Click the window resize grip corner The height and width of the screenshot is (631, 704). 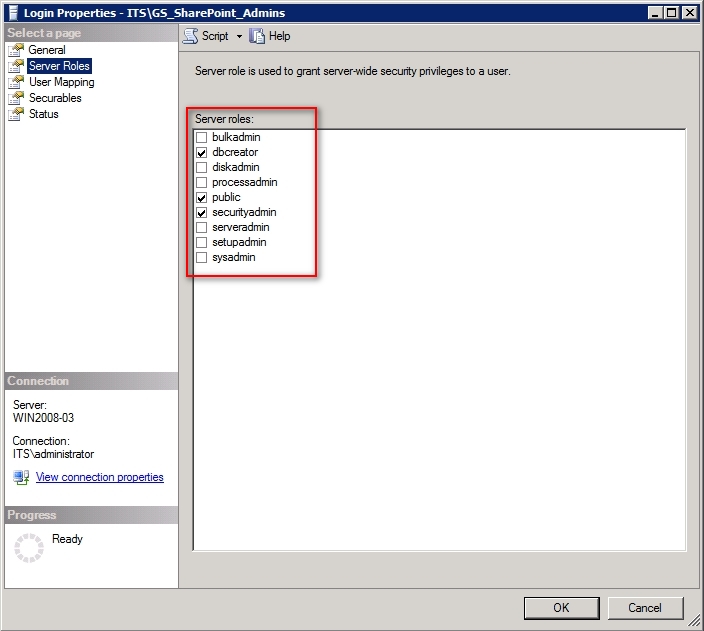point(694,621)
